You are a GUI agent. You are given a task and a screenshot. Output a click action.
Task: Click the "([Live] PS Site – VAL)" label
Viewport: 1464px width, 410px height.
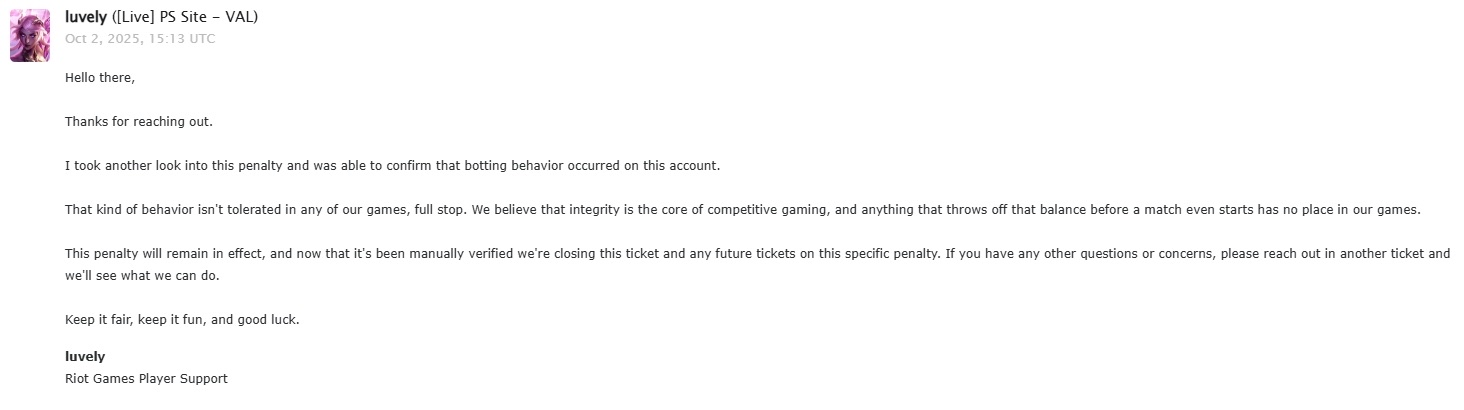185,17
